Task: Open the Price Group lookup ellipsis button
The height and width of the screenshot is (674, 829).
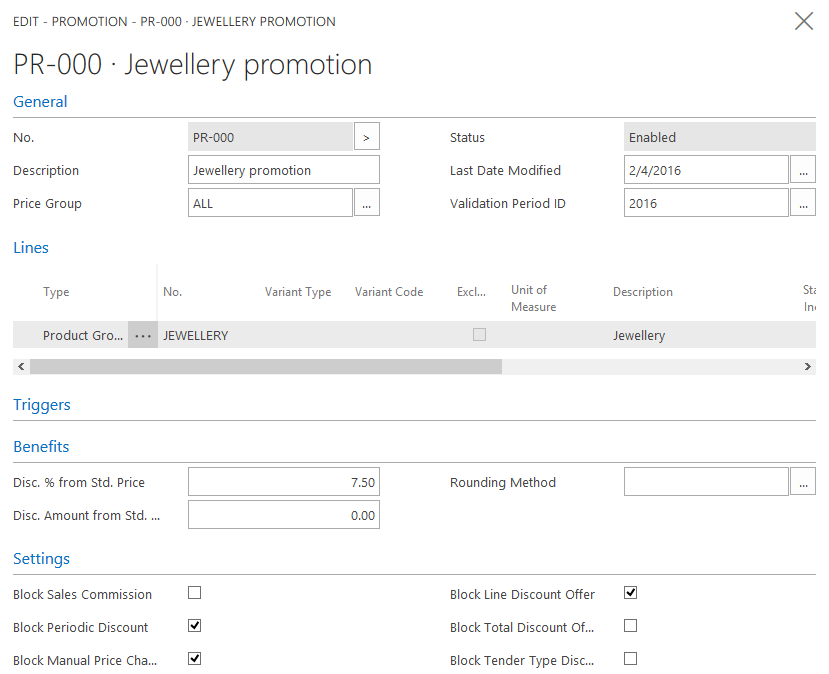Action: [x=367, y=203]
